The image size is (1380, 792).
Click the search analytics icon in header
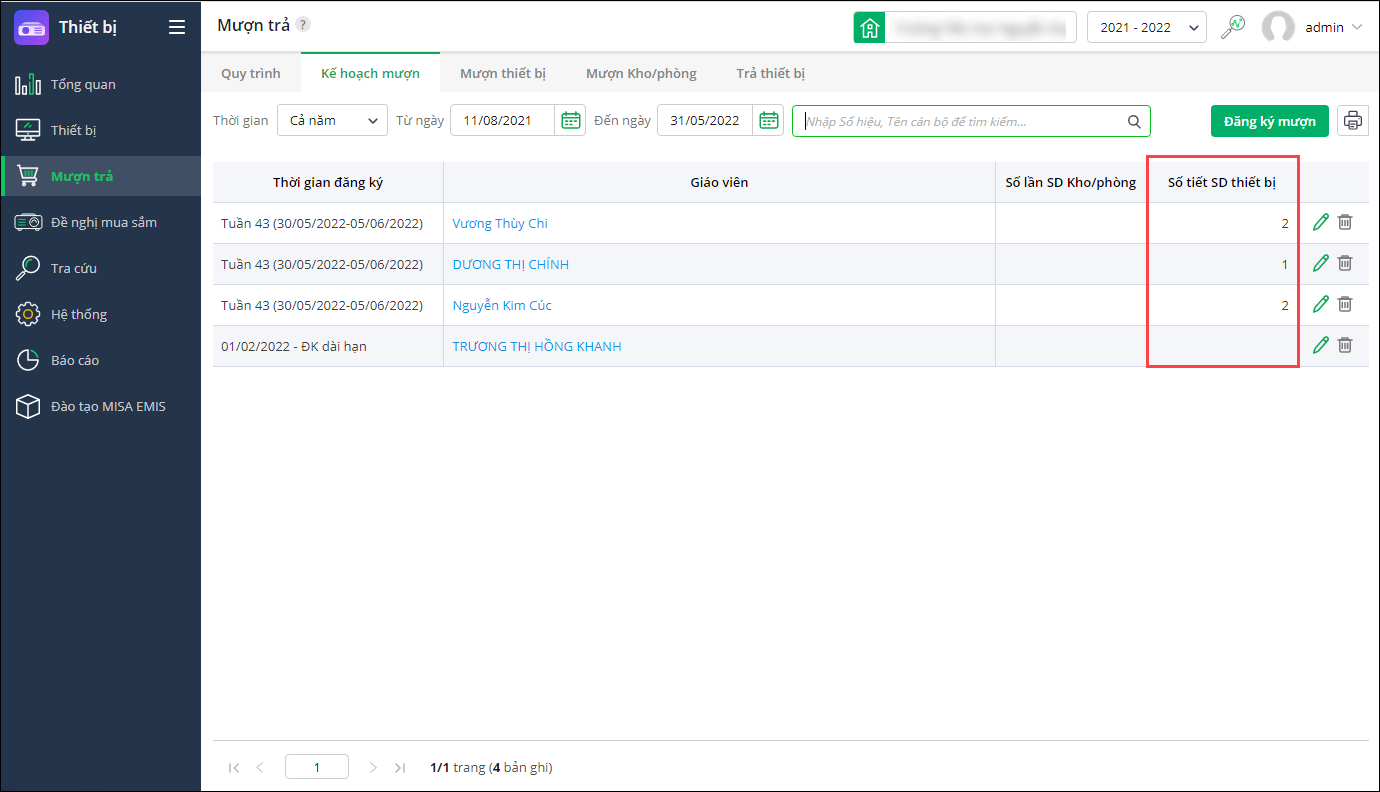[1234, 27]
